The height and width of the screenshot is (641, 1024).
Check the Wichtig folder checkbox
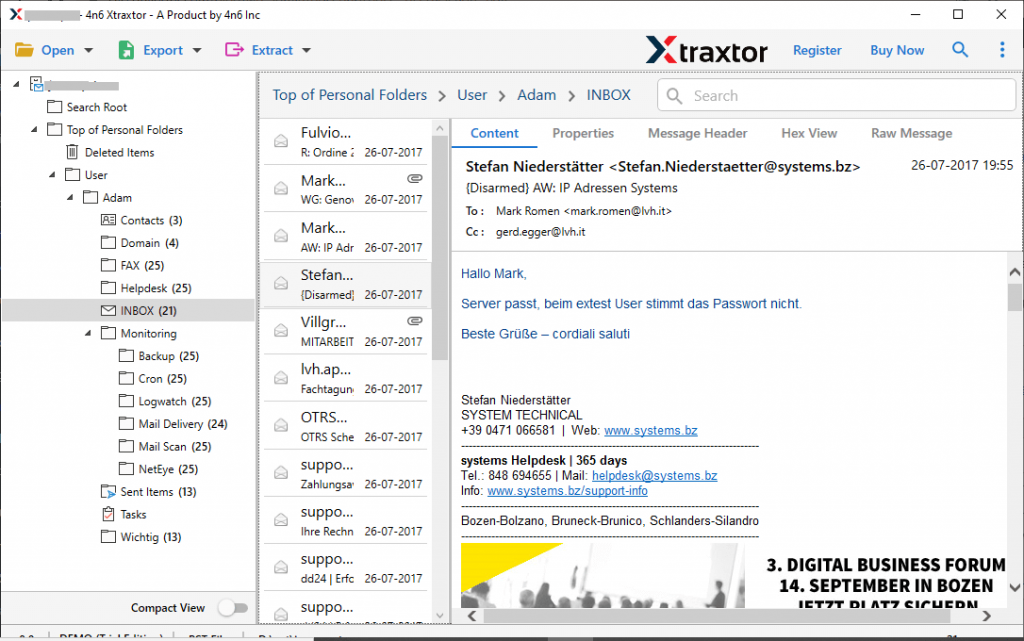coord(110,536)
